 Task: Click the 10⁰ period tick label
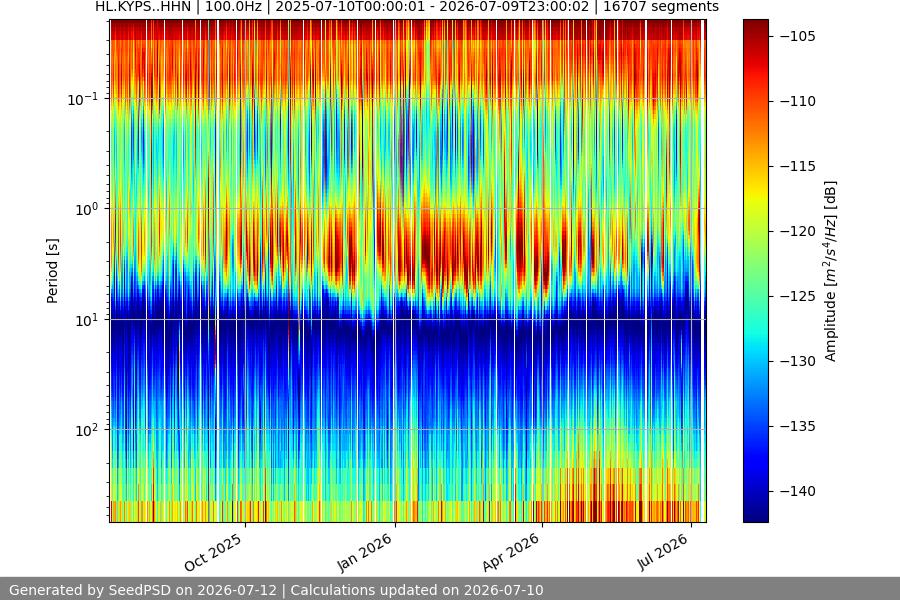coord(87,210)
